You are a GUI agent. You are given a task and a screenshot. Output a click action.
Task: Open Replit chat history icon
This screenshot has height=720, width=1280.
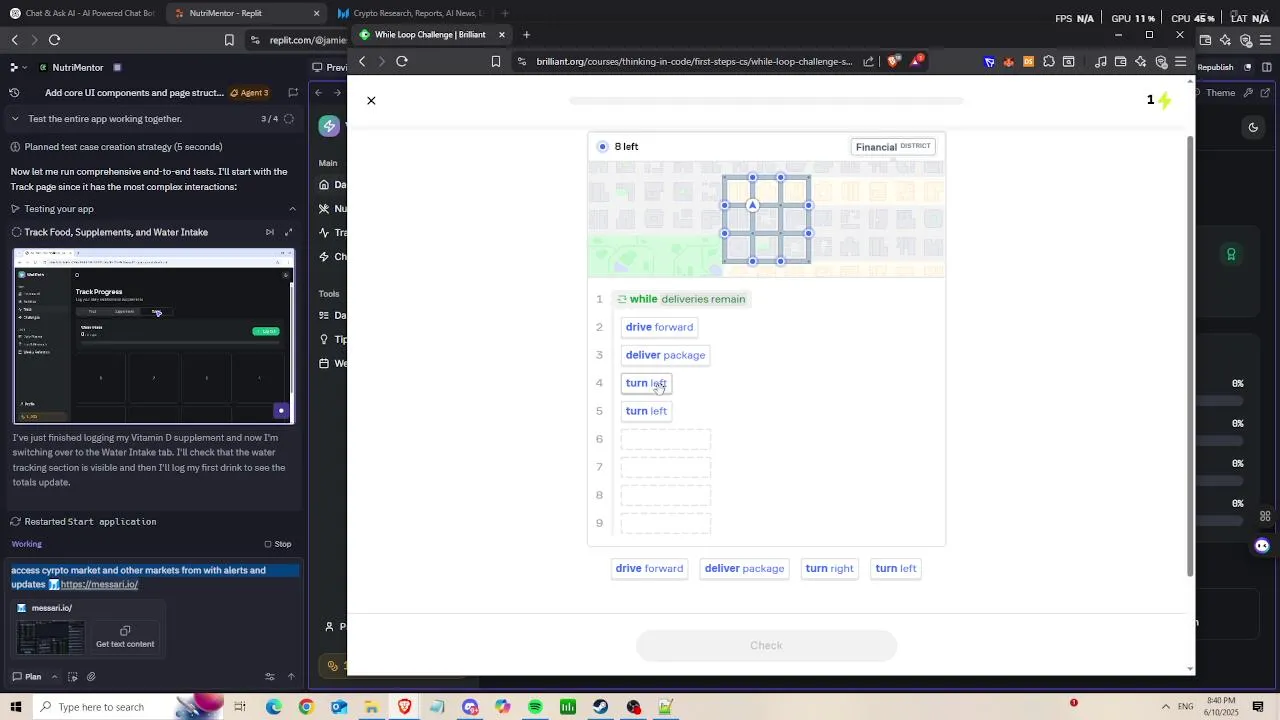tap(14, 93)
